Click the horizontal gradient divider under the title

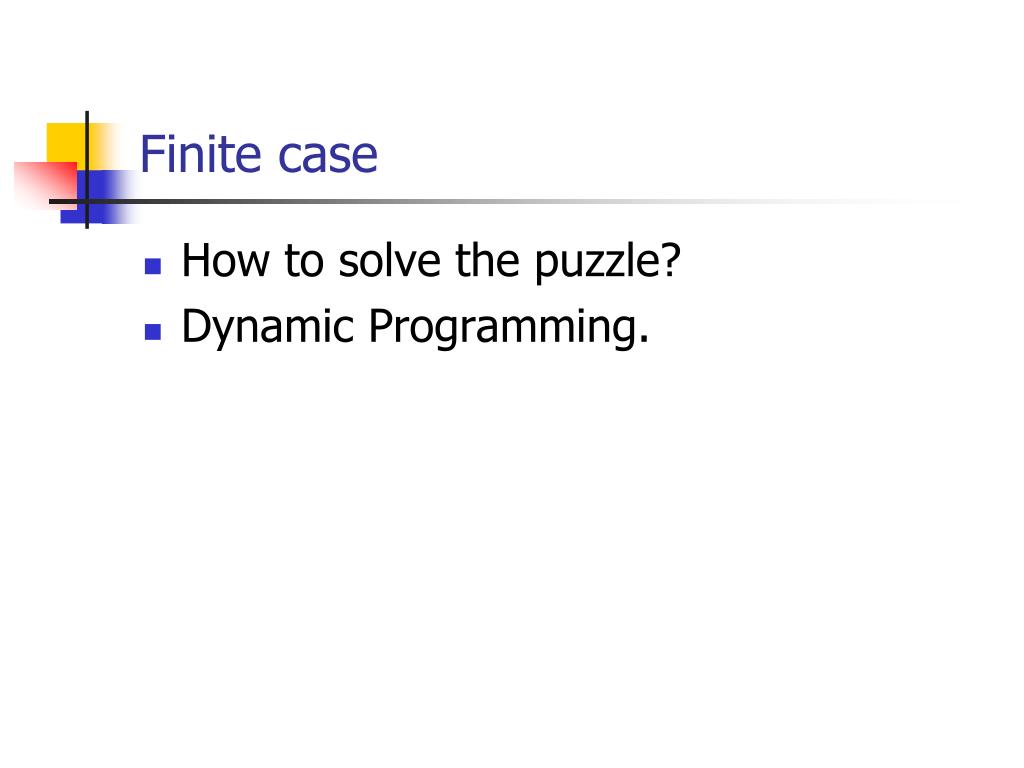[503, 201]
